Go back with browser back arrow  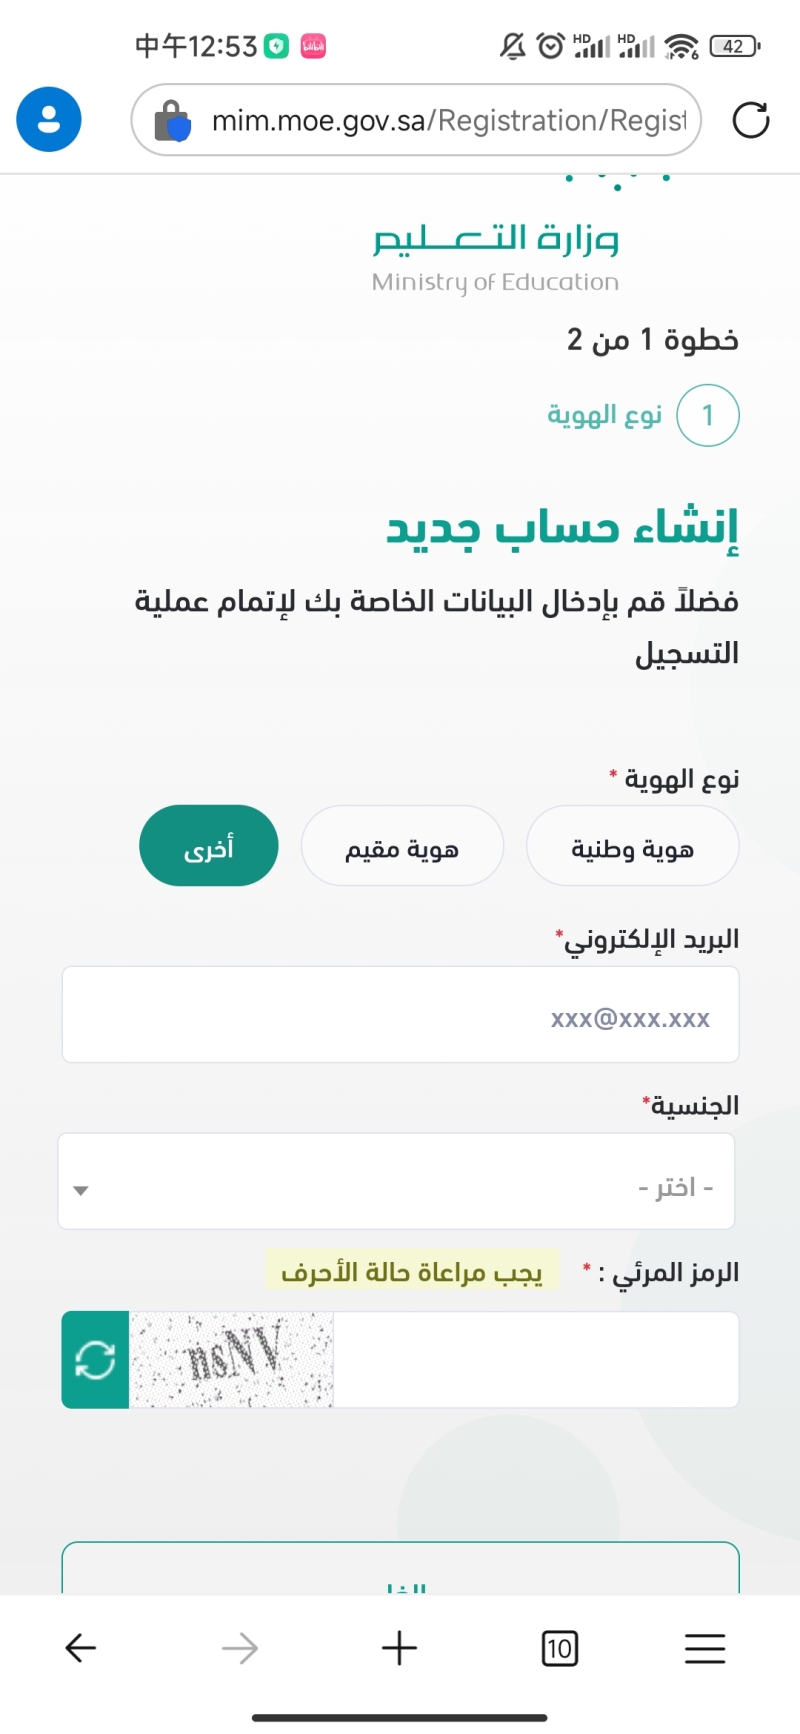[80, 1648]
